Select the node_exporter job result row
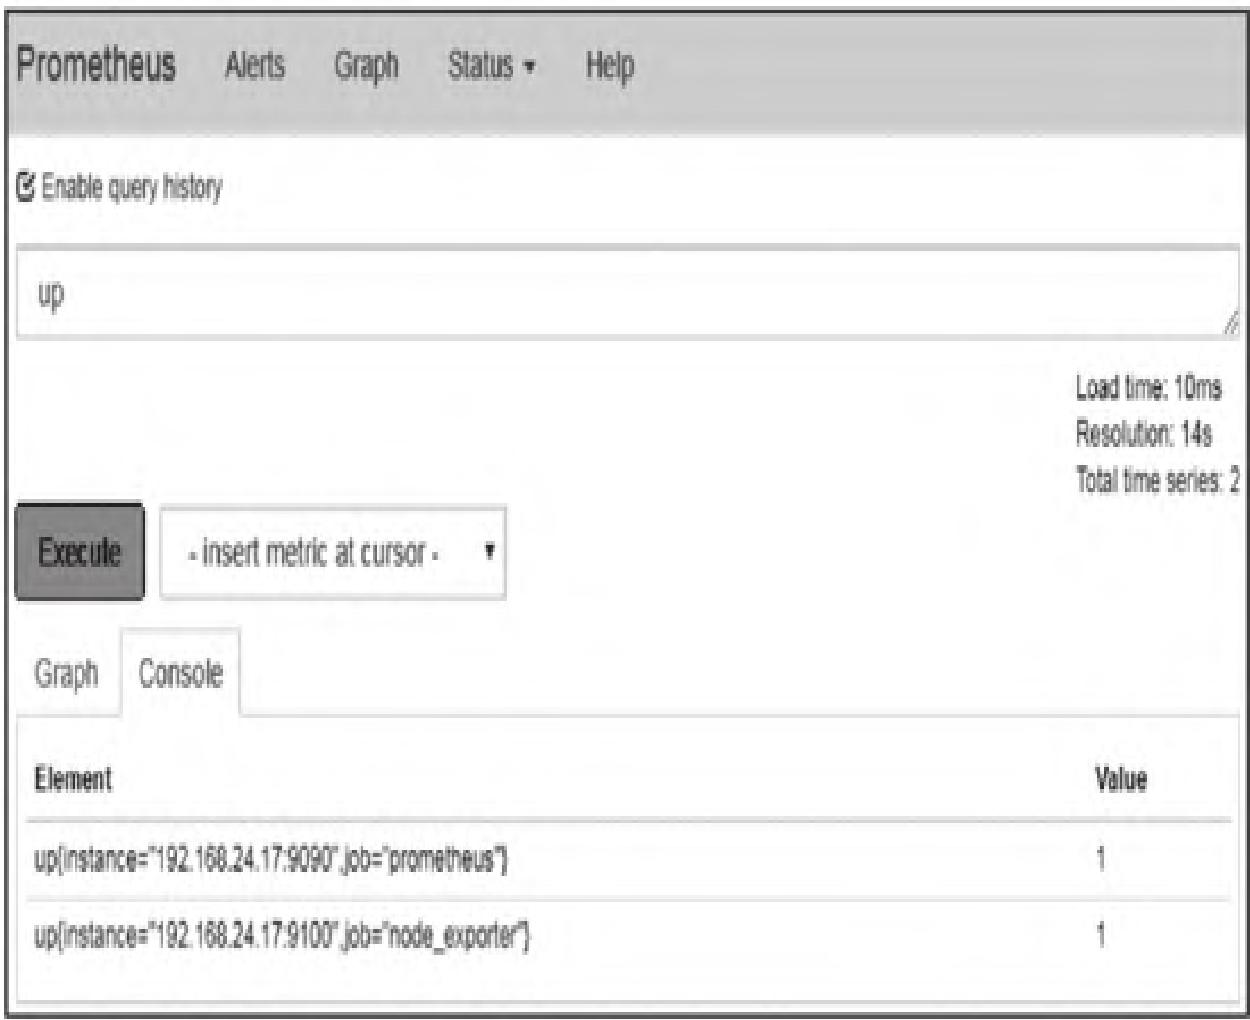Image resolution: width=1250 pixels, height=1020 pixels. click(x=282, y=937)
